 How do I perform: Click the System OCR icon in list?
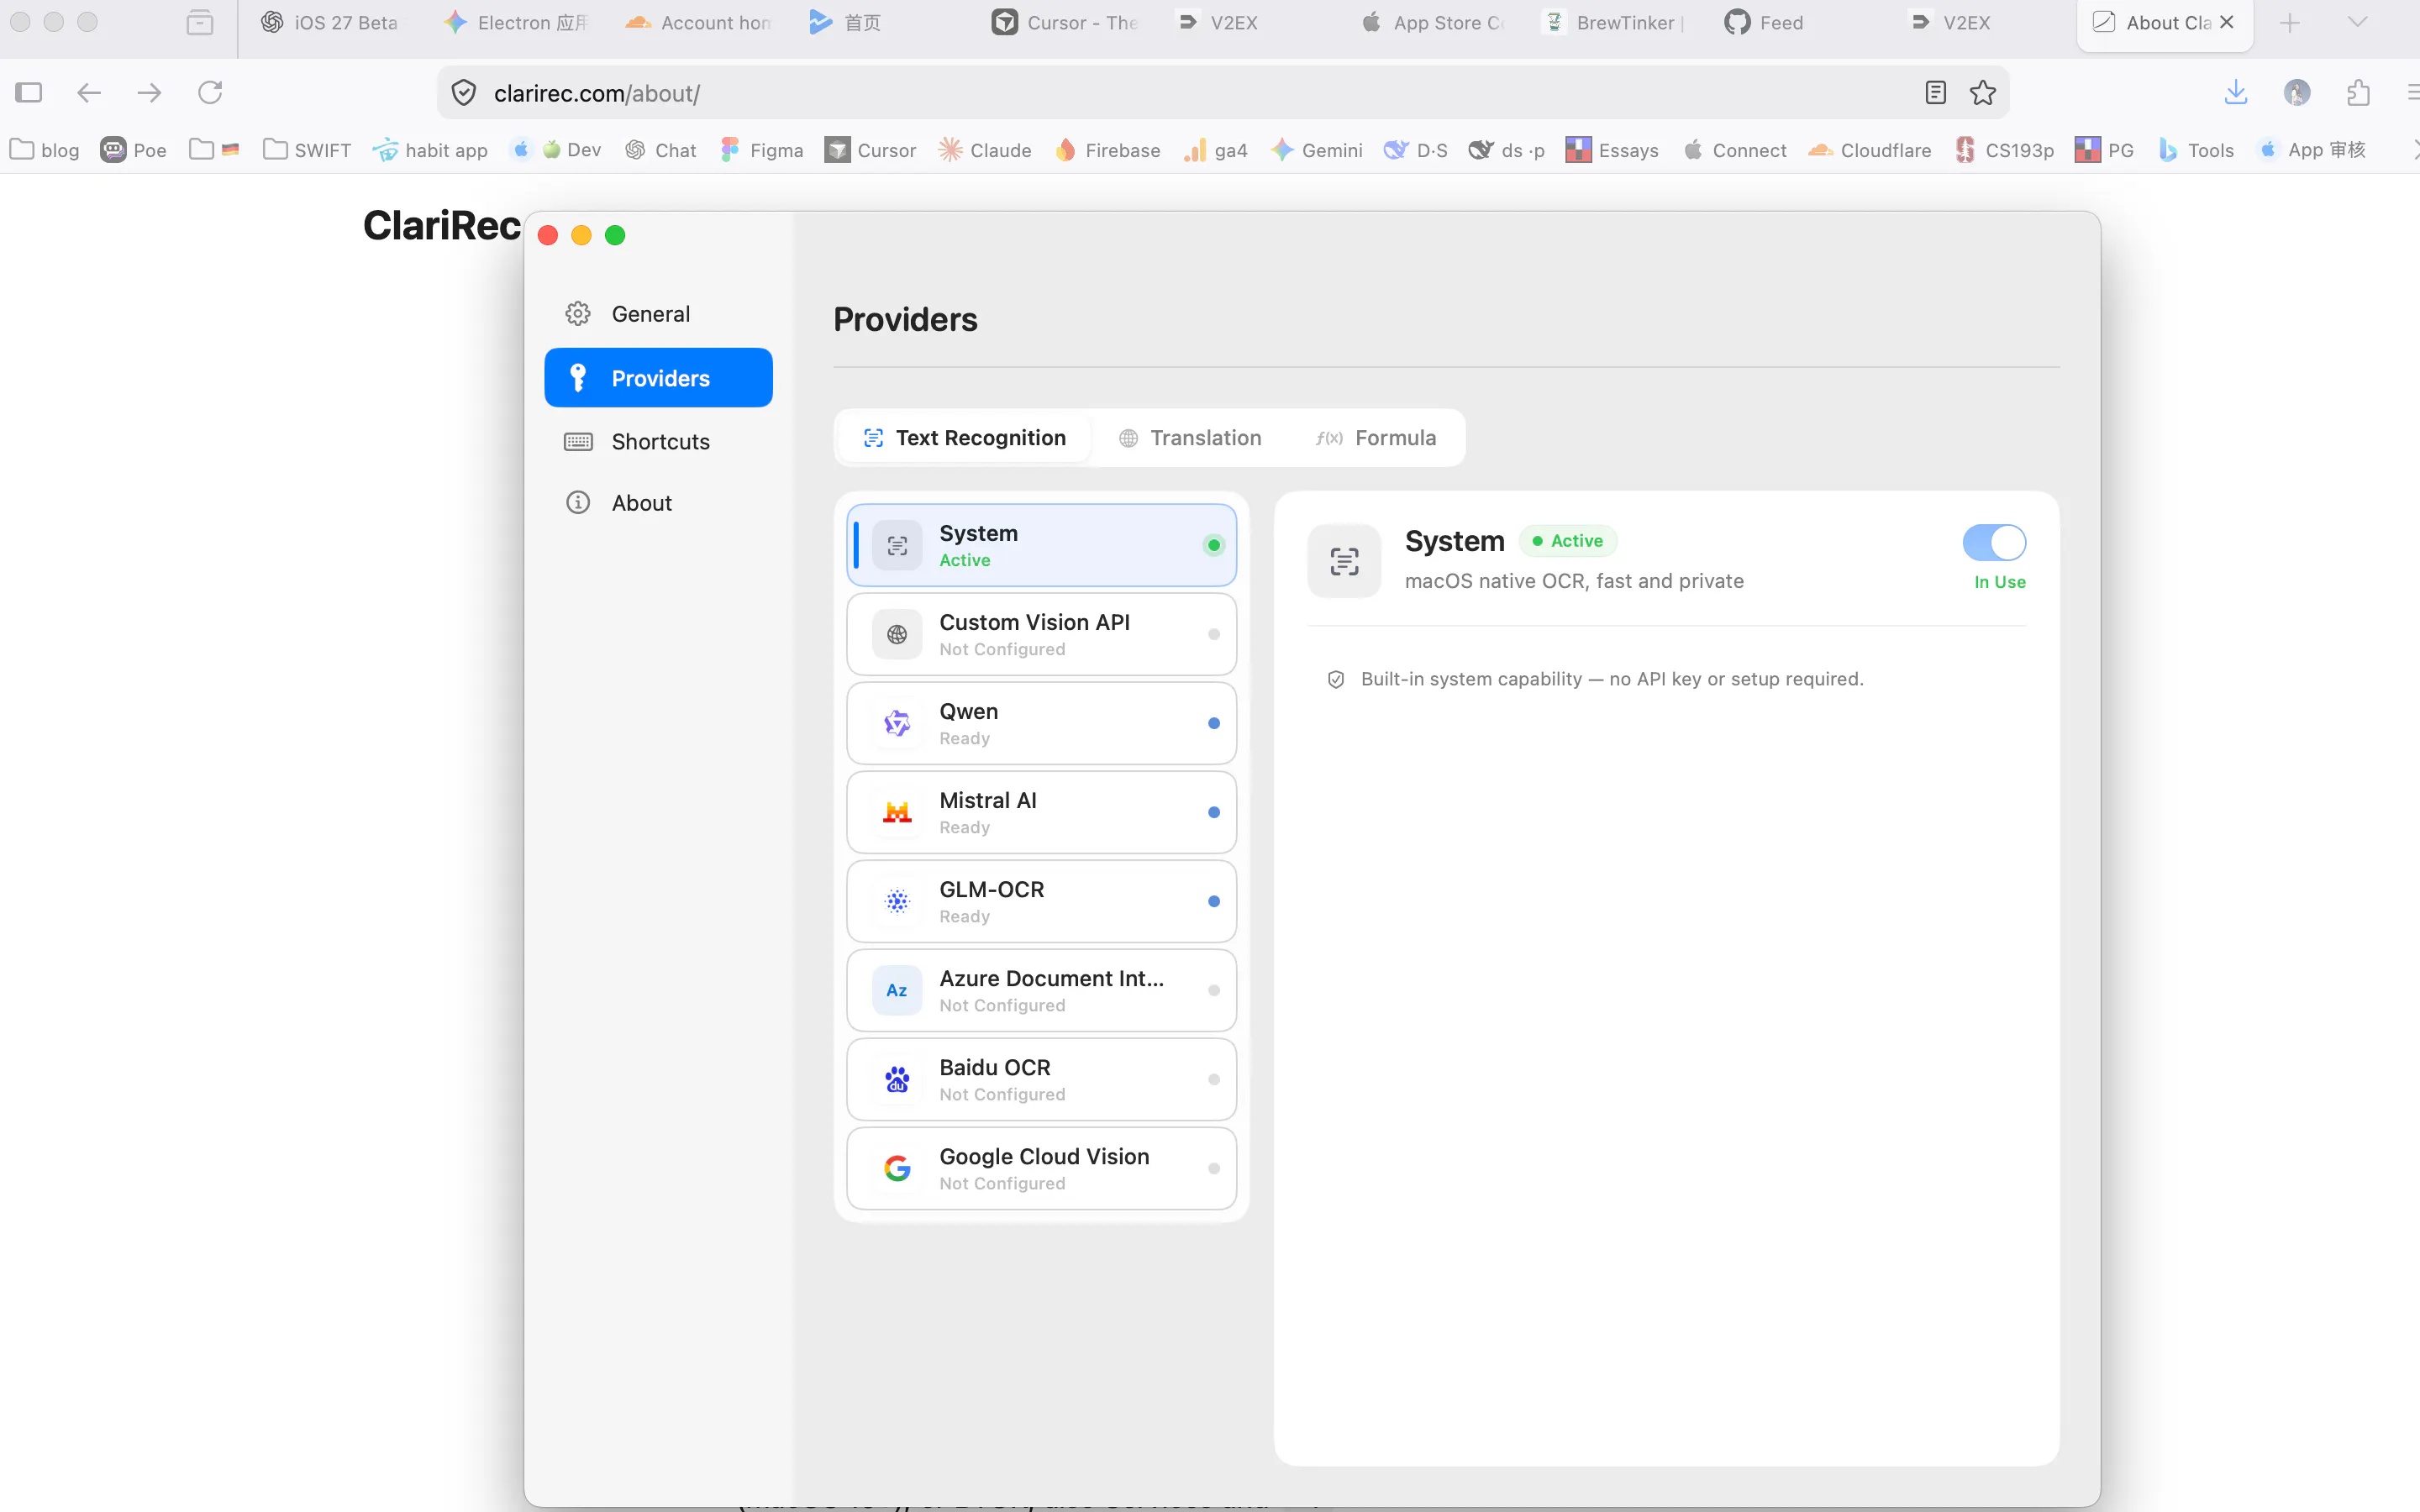[x=897, y=545]
